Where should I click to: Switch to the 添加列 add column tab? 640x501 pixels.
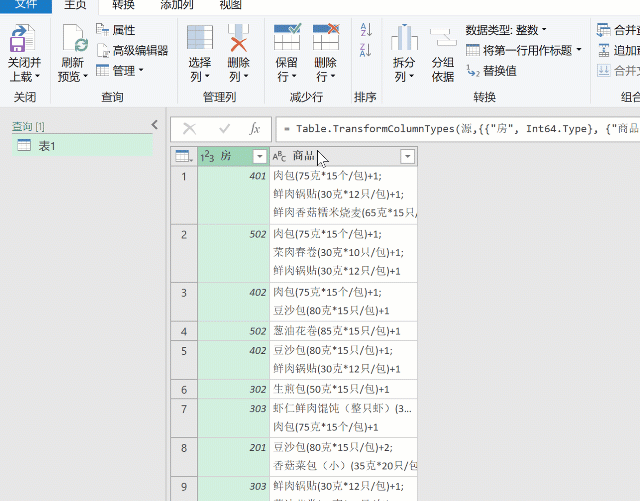tap(176, 5)
